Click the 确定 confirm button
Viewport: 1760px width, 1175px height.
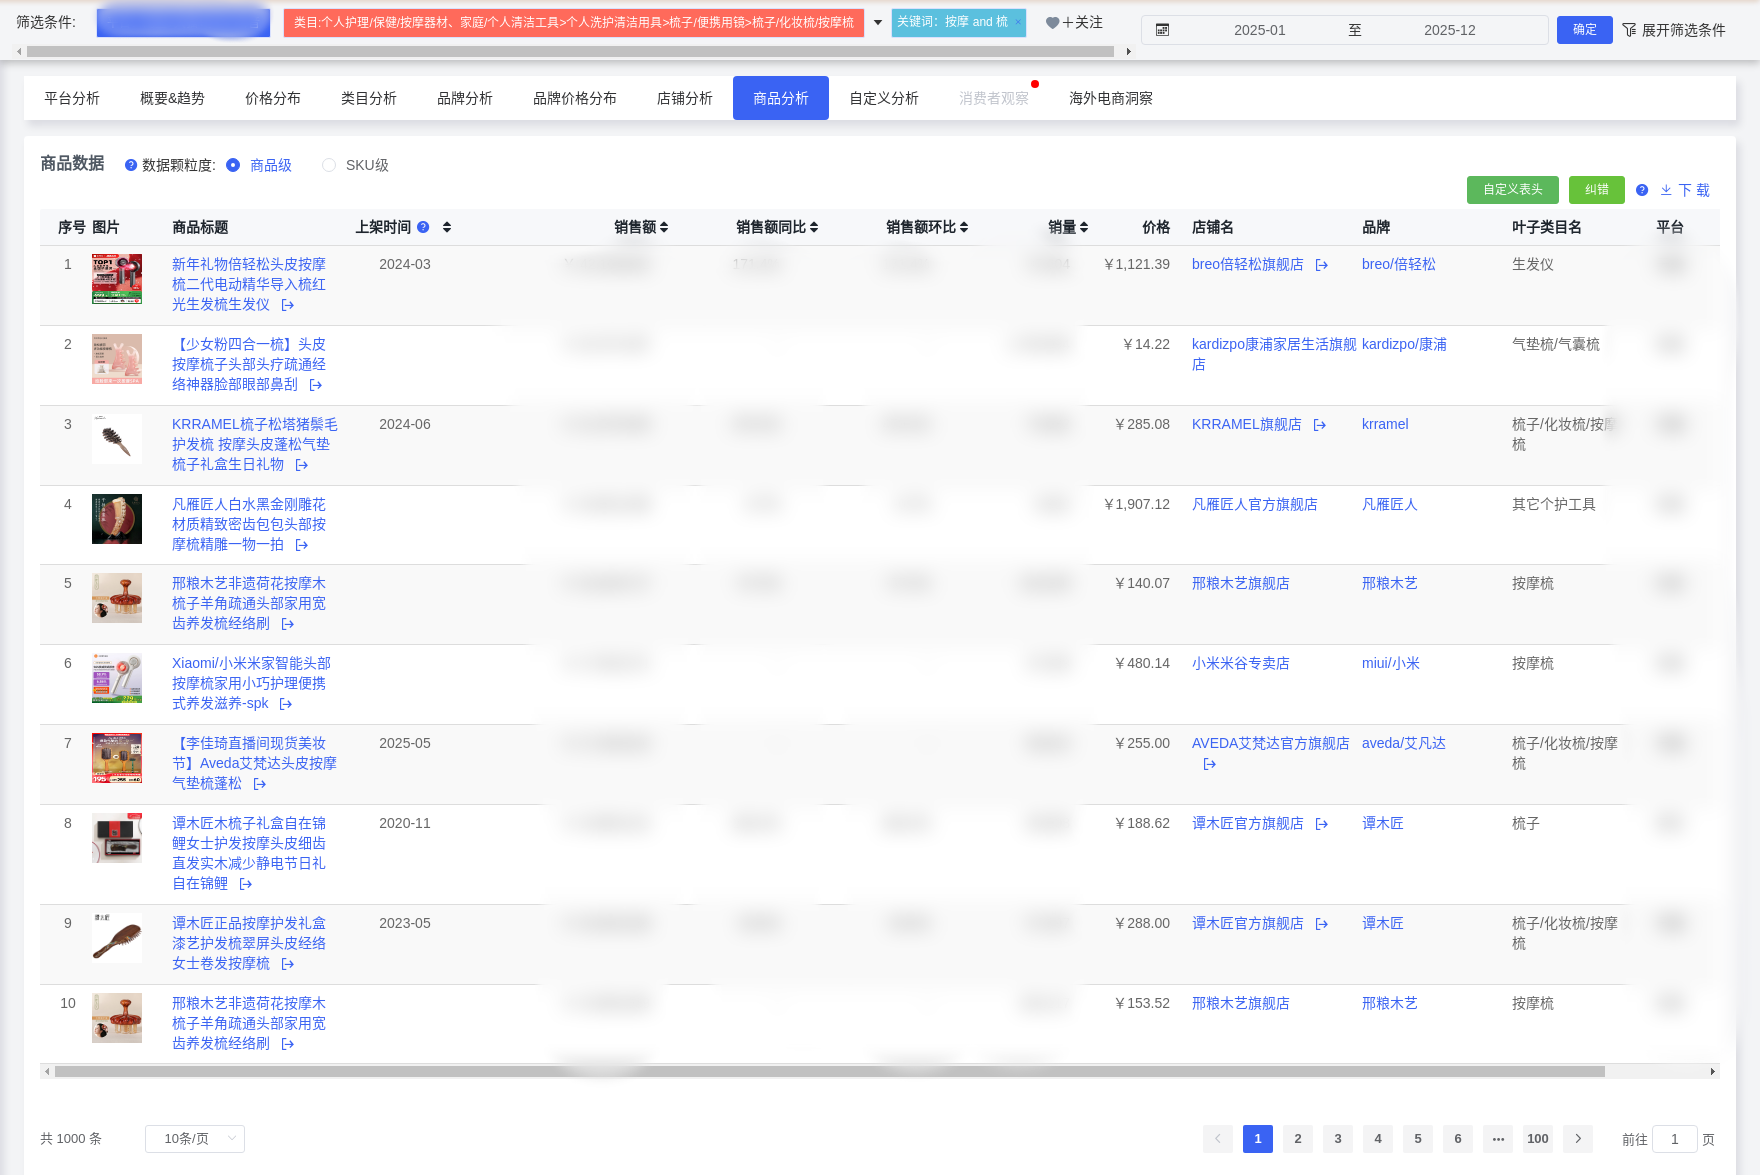tap(1584, 29)
